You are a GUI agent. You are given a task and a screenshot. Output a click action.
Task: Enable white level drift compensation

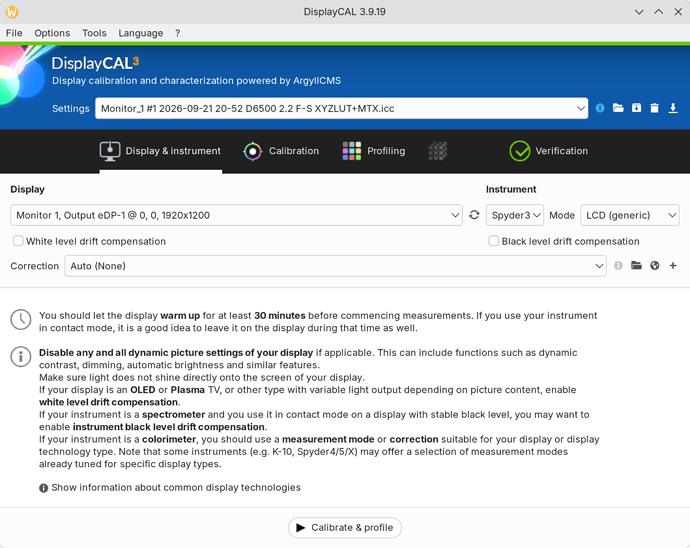click(18, 241)
